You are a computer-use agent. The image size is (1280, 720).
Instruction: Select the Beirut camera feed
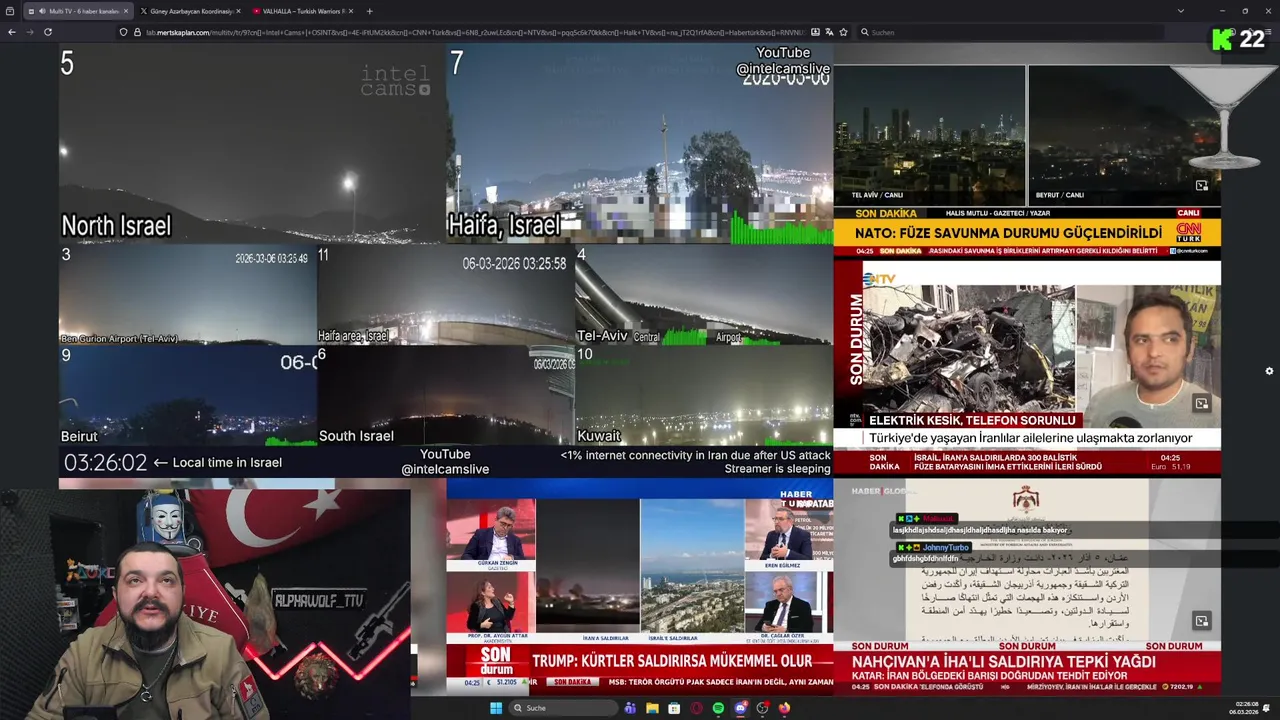(188, 396)
